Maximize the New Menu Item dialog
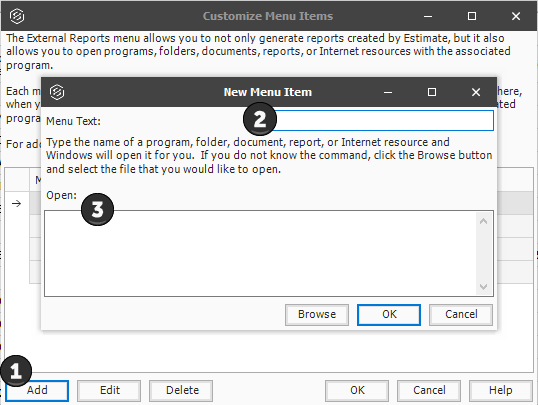Image resolution: width=538 pixels, height=405 pixels. pyautogui.click(x=432, y=92)
